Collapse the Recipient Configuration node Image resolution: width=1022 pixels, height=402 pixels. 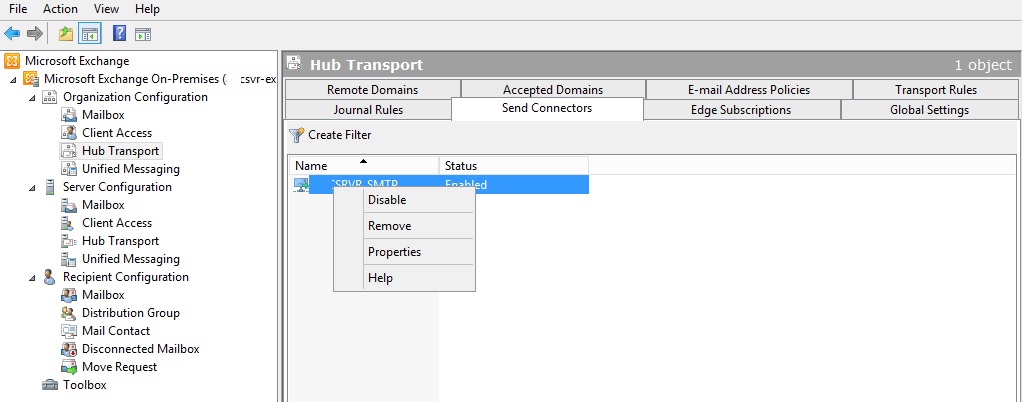point(33,278)
